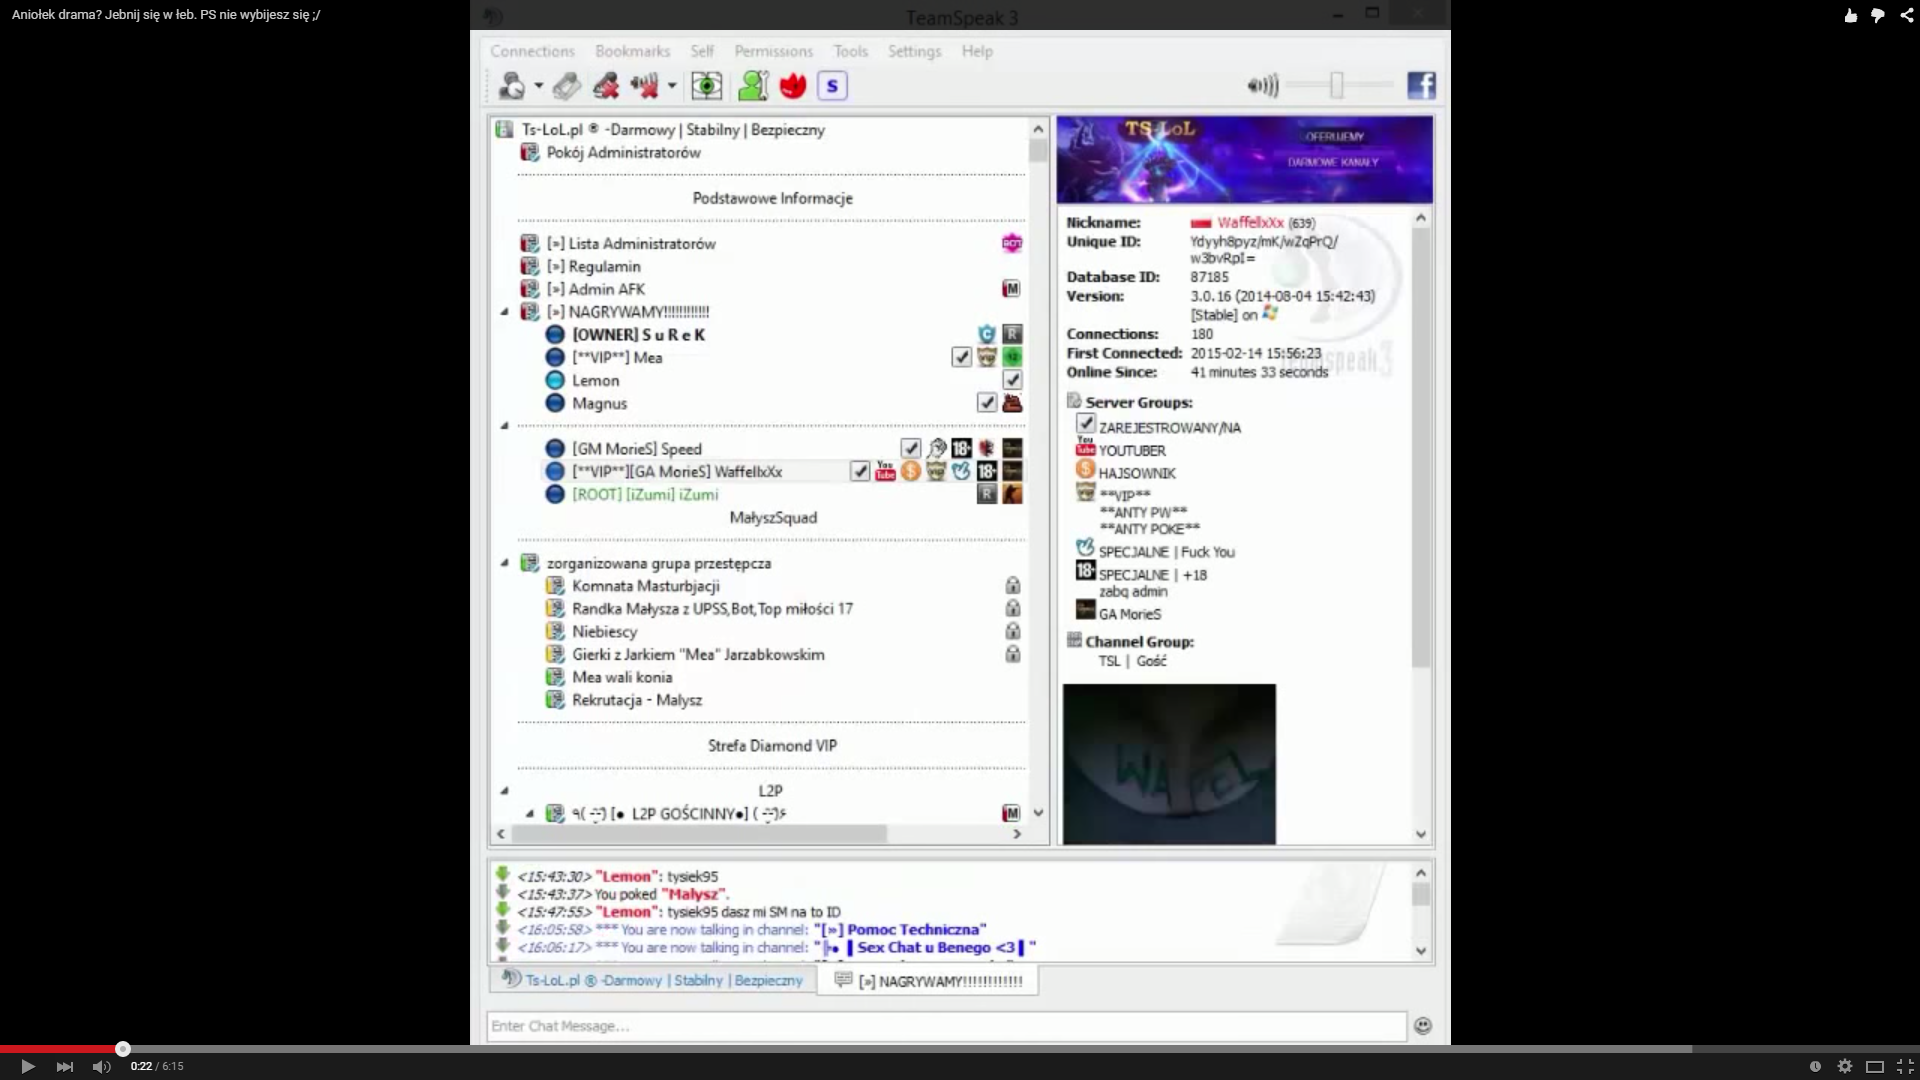Open the Connections menu
Screen dimensions: 1920x1080
pos(532,51)
